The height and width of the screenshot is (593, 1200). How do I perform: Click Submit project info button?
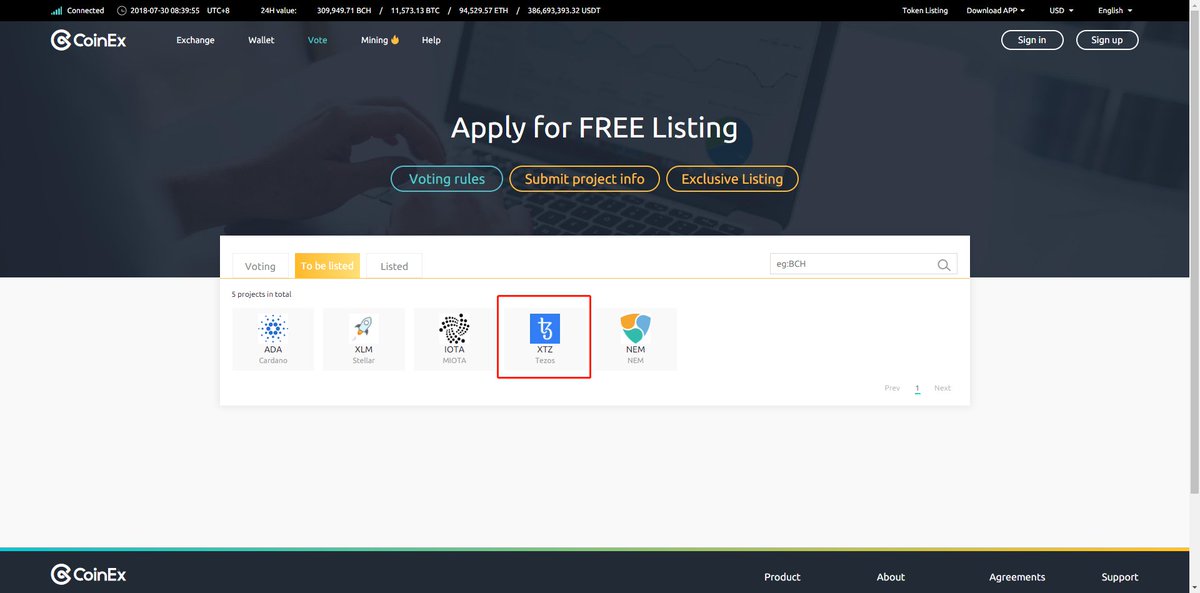(585, 179)
